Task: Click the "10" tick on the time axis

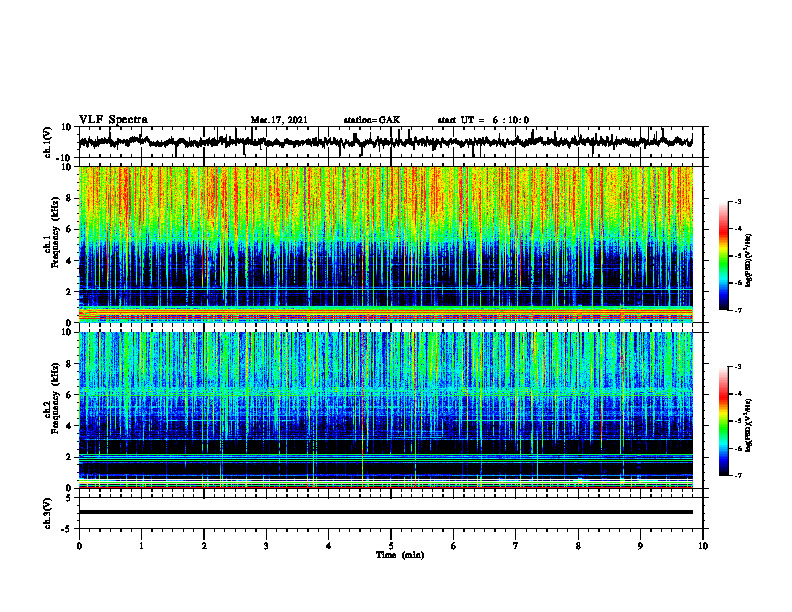Action: (703, 546)
